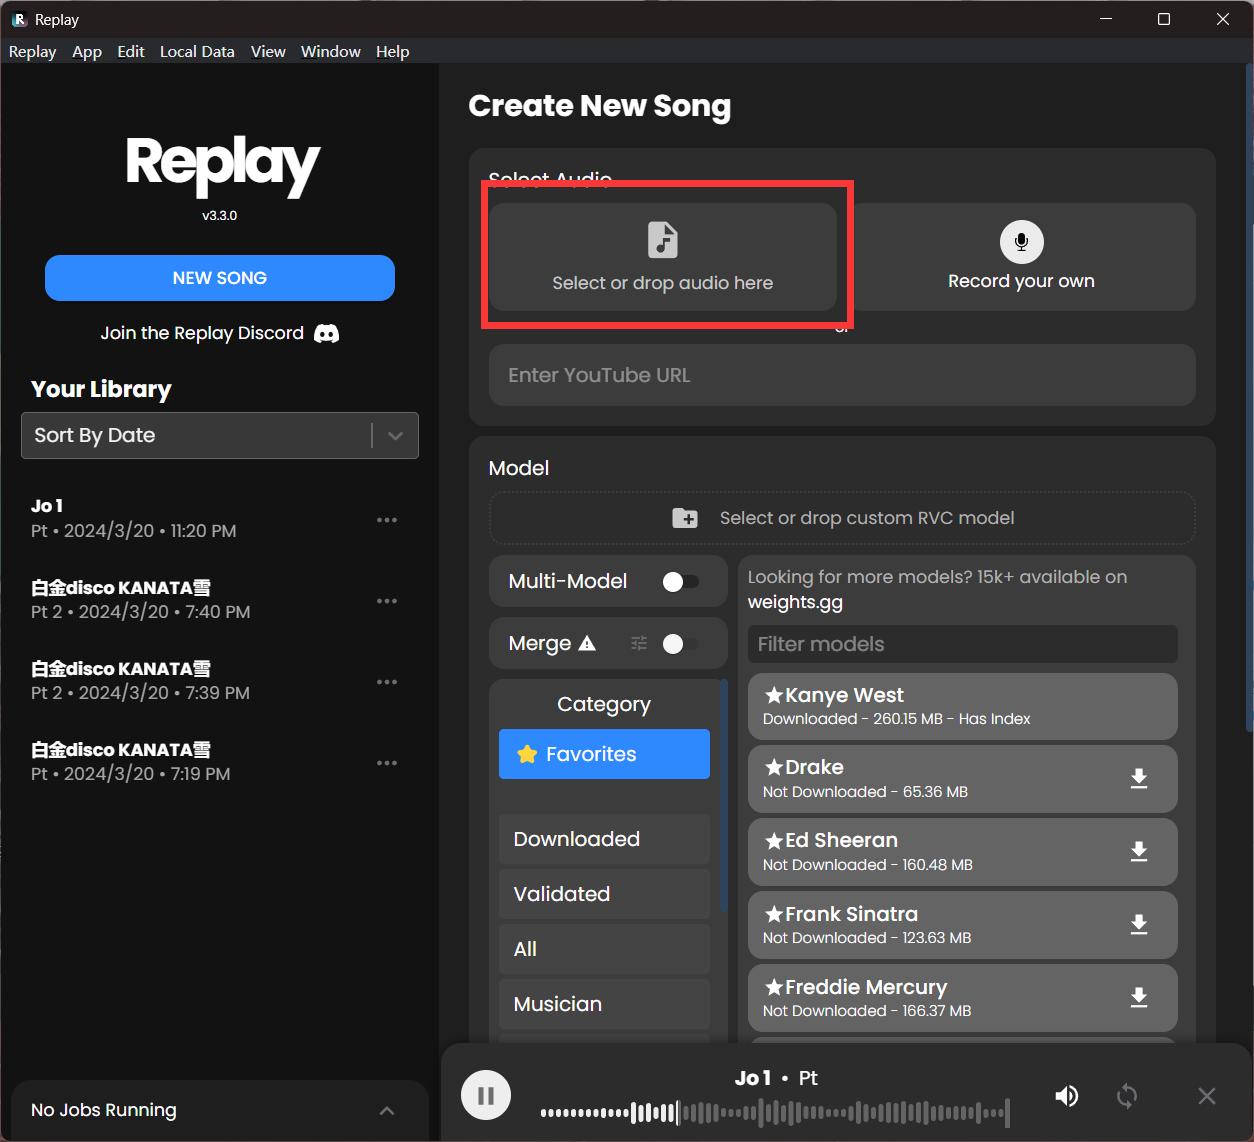Image resolution: width=1254 pixels, height=1142 pixels.
Task: Download the Ed Sheeran model
Action: click(x=1138, y=852)
